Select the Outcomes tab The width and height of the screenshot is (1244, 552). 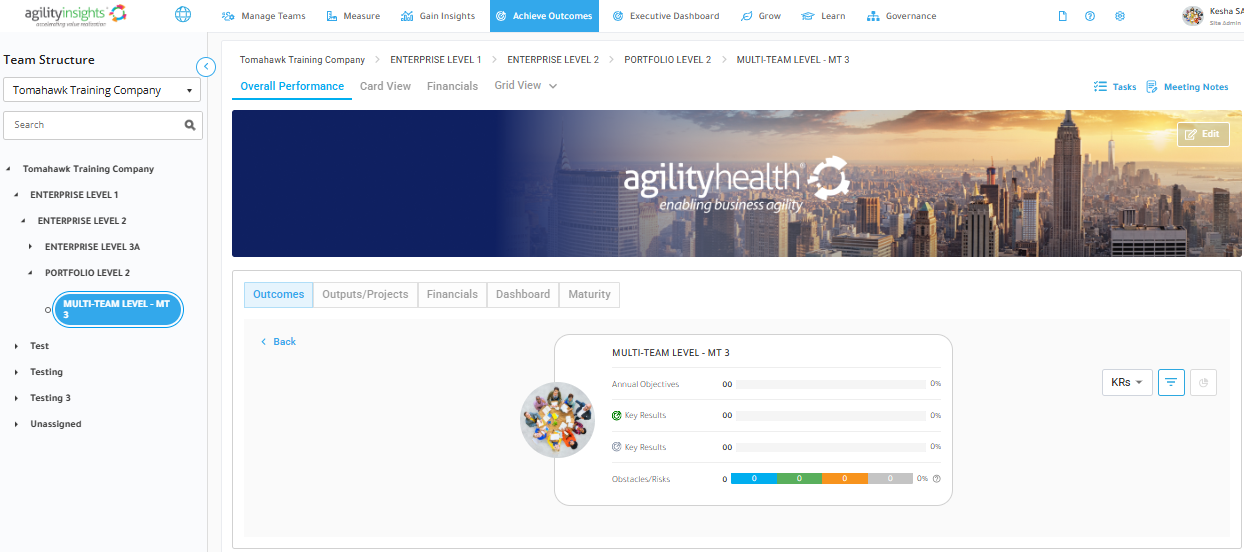[278, 295]
